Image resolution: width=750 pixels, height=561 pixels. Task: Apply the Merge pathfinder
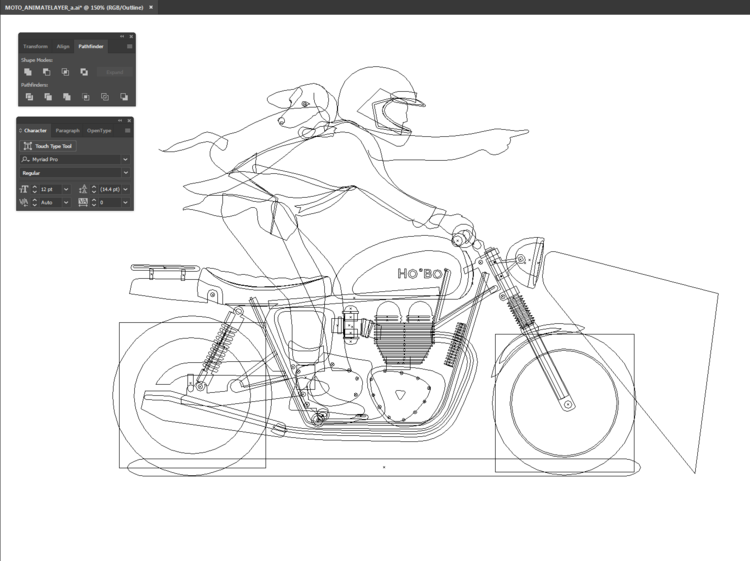[66, 97]
